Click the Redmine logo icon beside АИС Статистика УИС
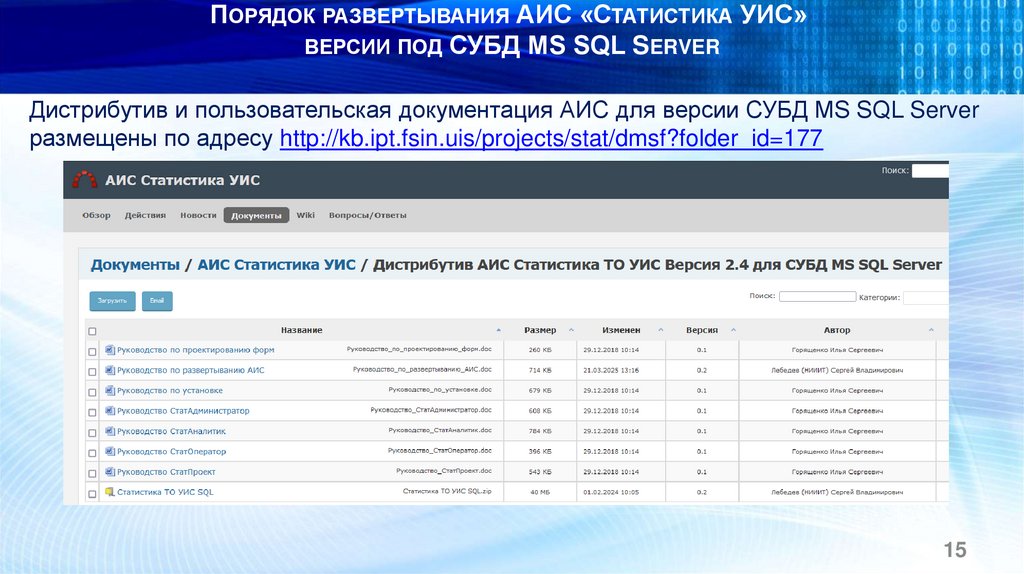Screen dimensions: 1024x574 click(84, 180)
